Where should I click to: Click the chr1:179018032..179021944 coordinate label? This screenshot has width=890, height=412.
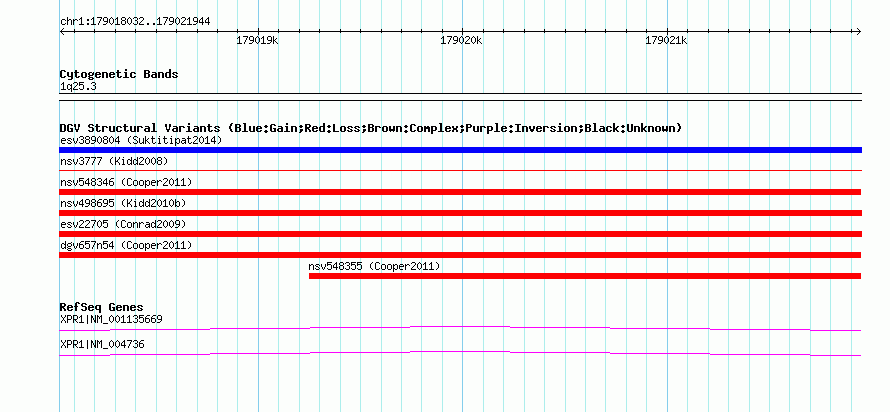coord(135,22)
